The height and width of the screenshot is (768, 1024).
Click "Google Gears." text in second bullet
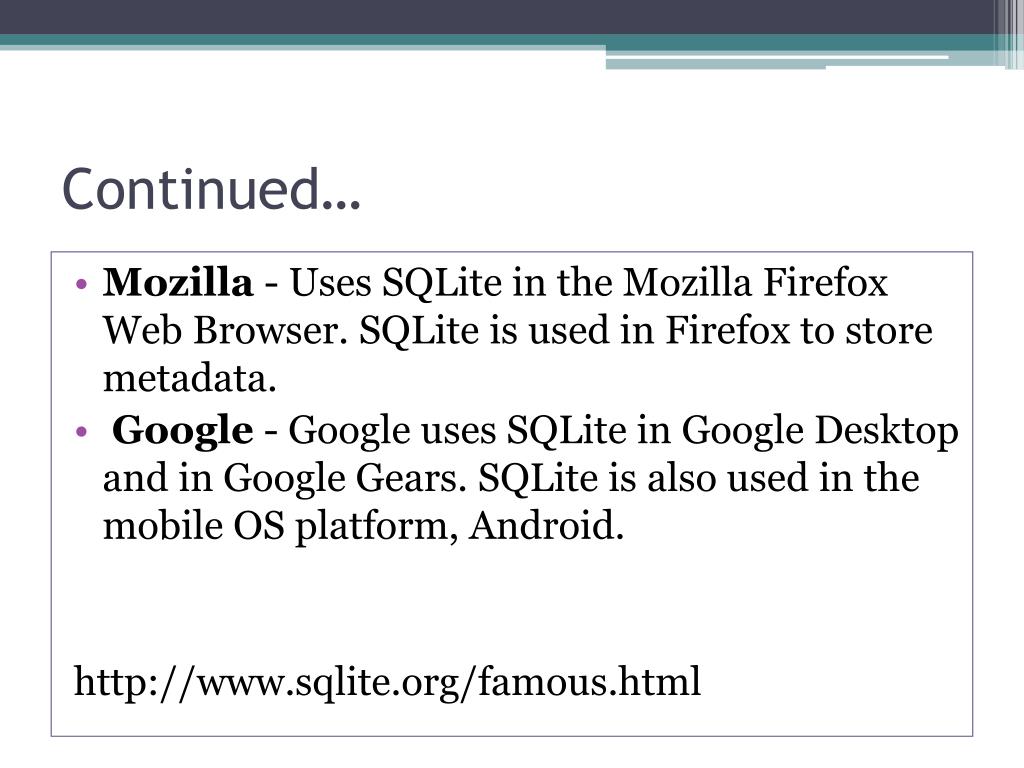345,480
